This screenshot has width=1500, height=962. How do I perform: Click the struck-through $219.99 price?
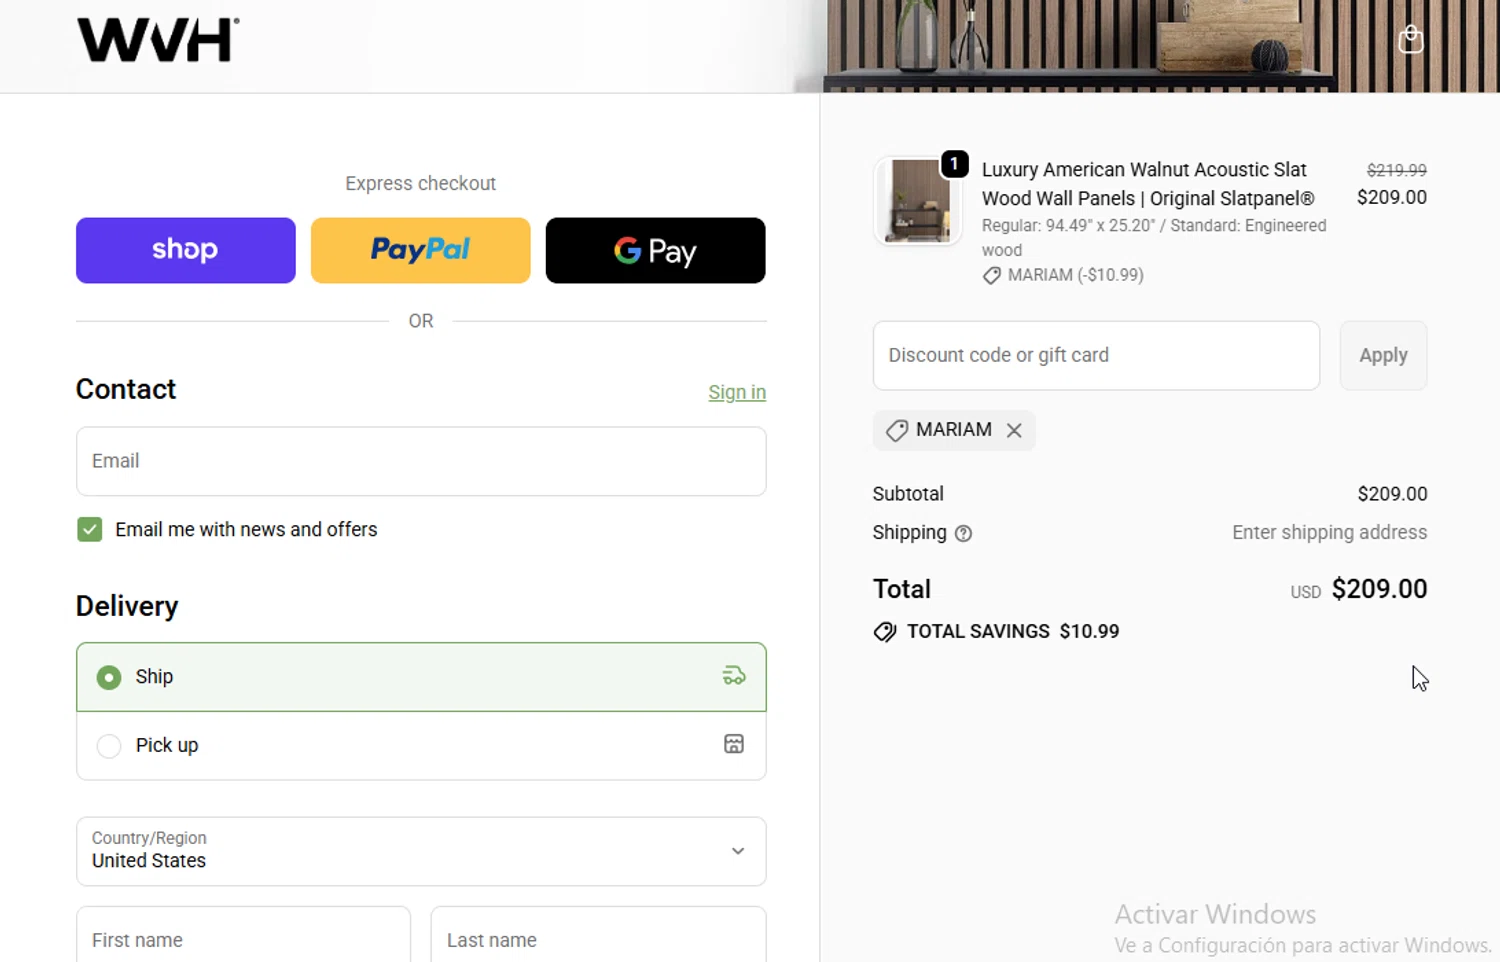(1396, 170)
